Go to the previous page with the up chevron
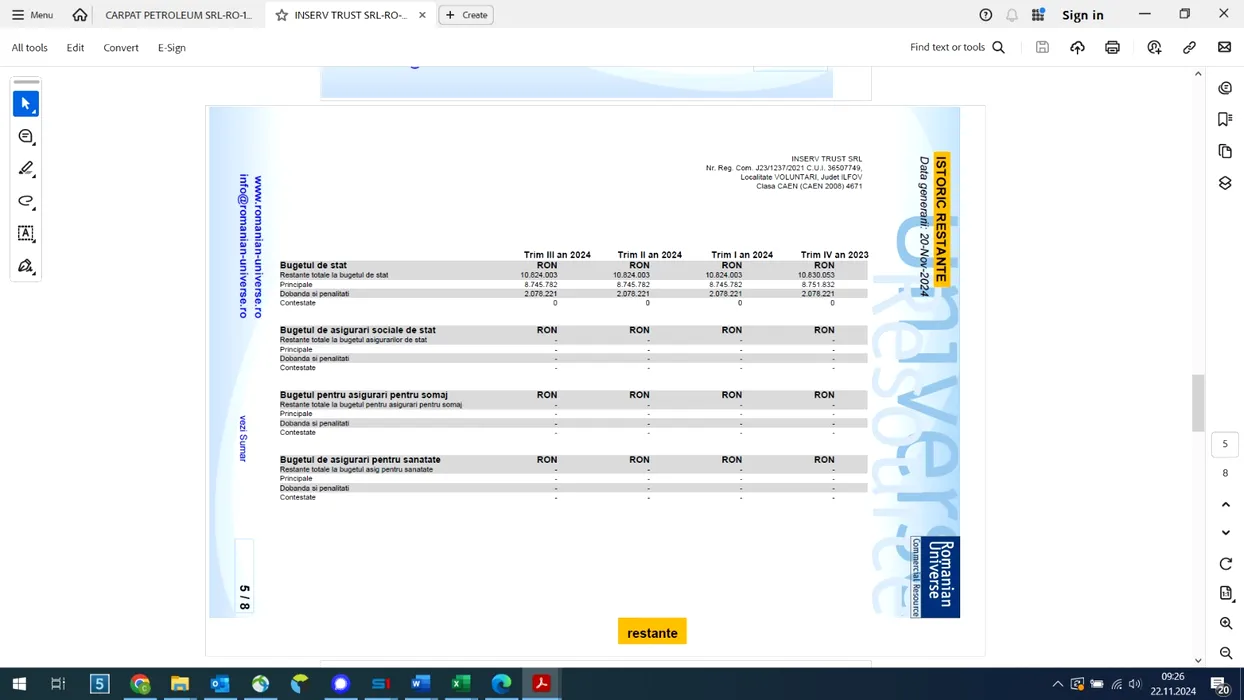Screen dimensions: 1244x700 tap(1226, 505)
